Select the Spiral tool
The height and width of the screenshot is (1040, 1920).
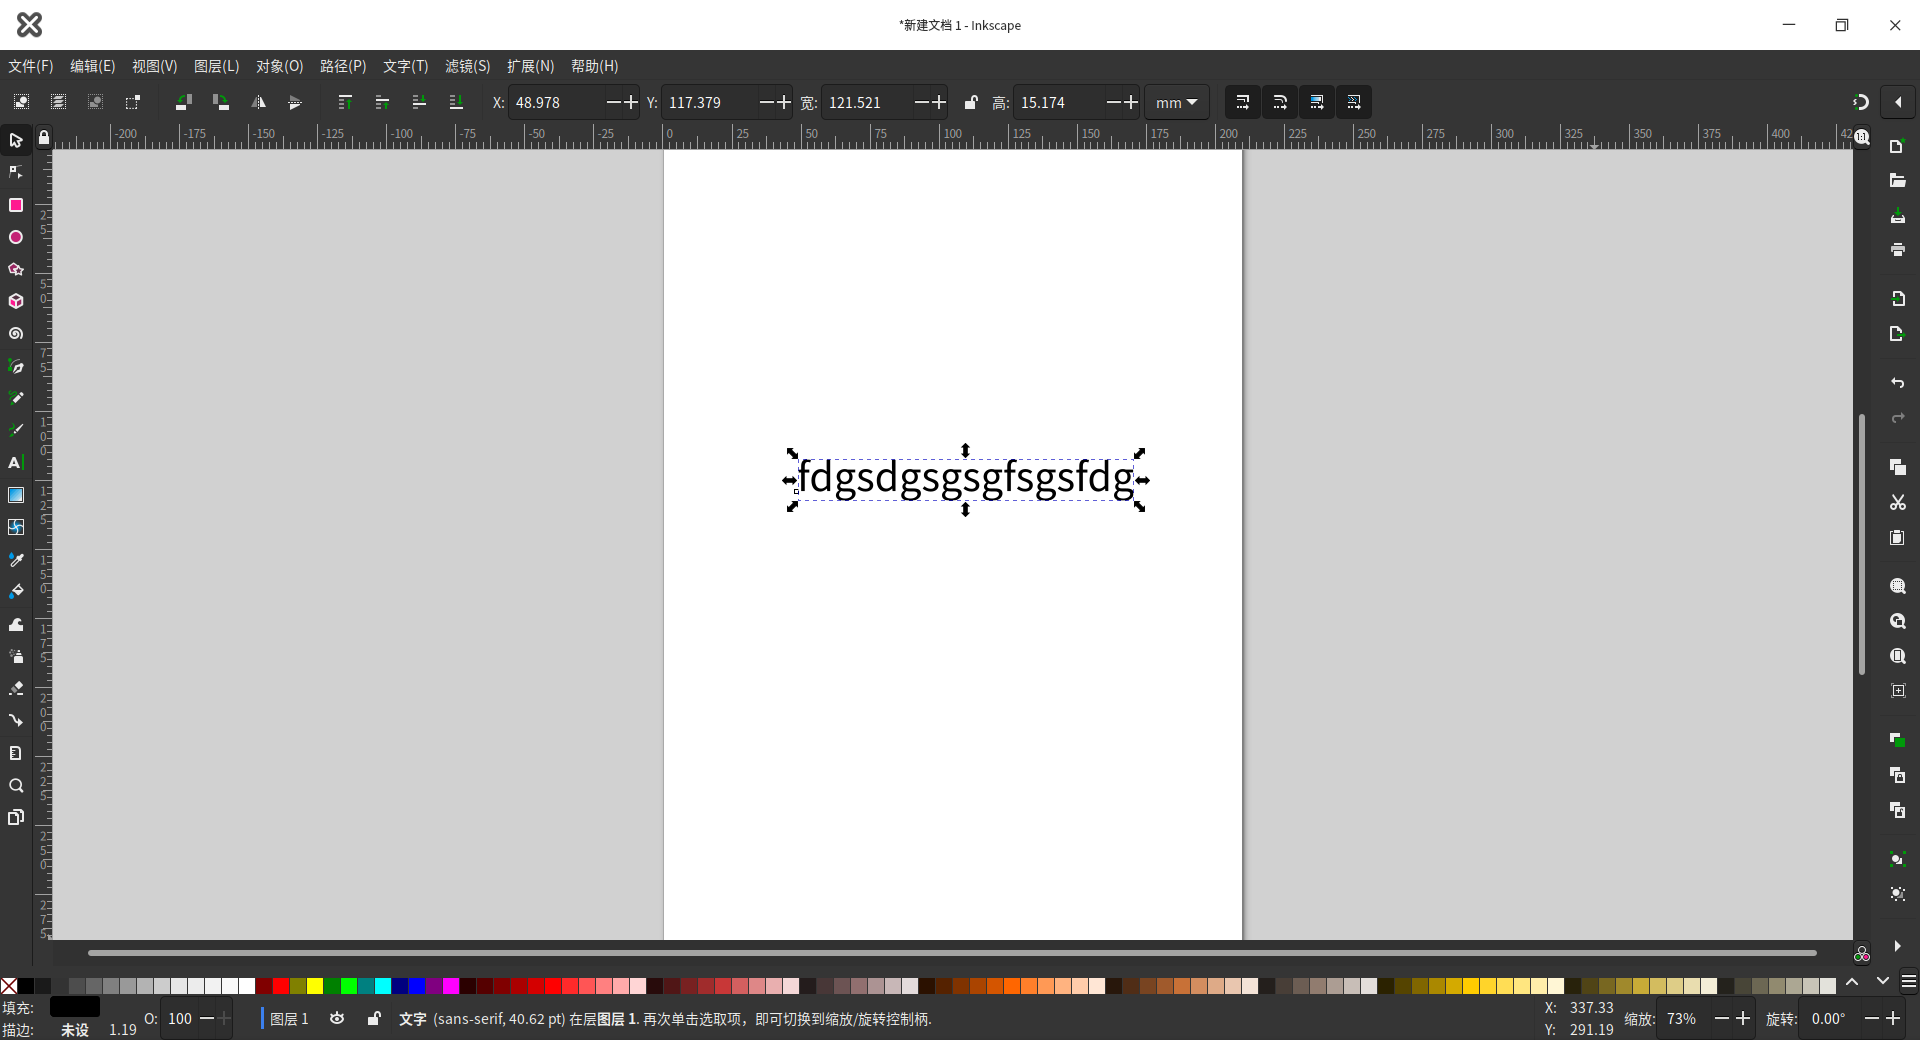point(16,334)
